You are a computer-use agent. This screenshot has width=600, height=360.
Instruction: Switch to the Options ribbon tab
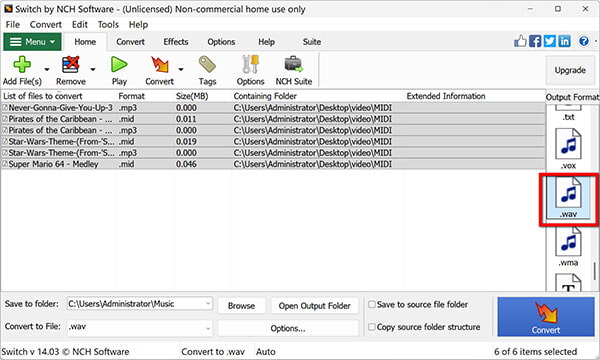pos(221,42)
